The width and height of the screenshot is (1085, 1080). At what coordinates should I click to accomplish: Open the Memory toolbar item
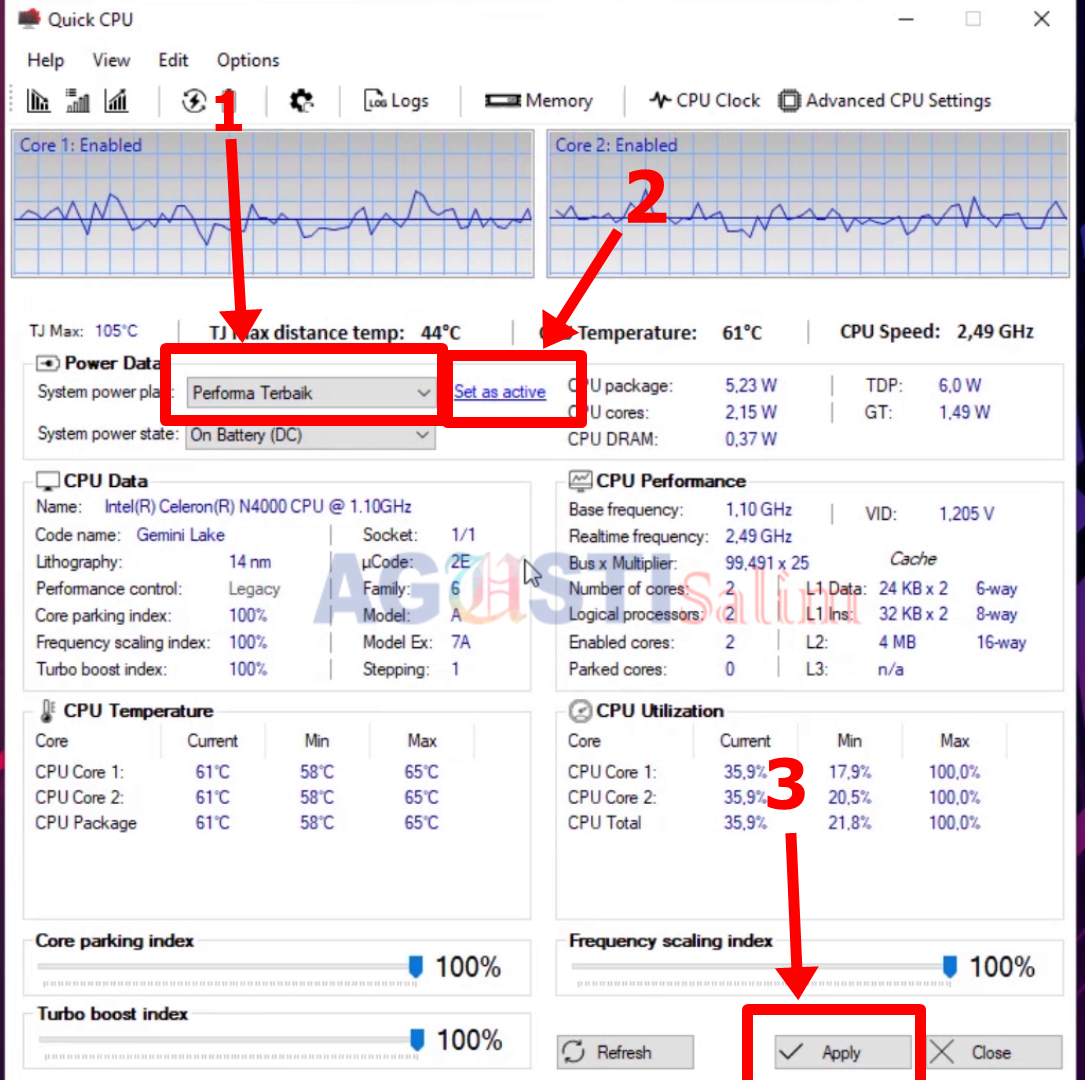pyautogui.click(x=538, y=101)
